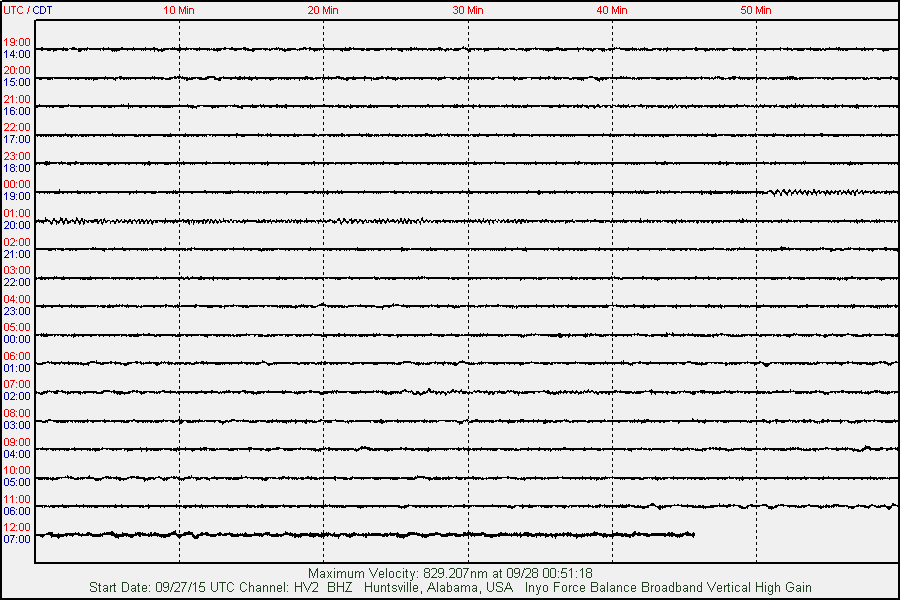Click the 06:00 CDT blue time label
The image size is (900, 600).
click(17, 511)
